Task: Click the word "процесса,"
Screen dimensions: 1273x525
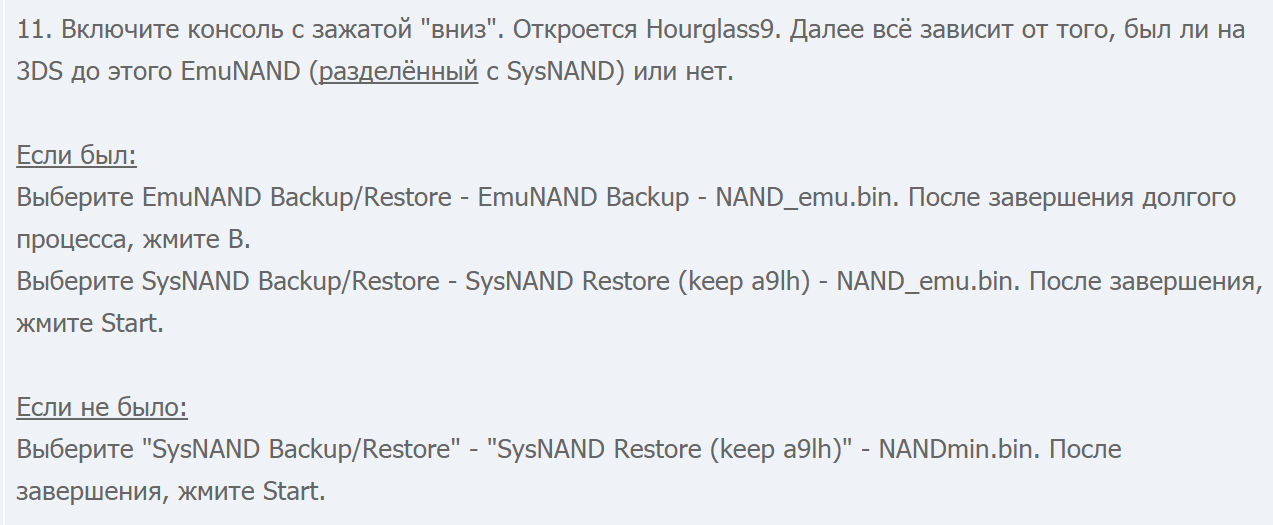Action: [x=69, y=240]
